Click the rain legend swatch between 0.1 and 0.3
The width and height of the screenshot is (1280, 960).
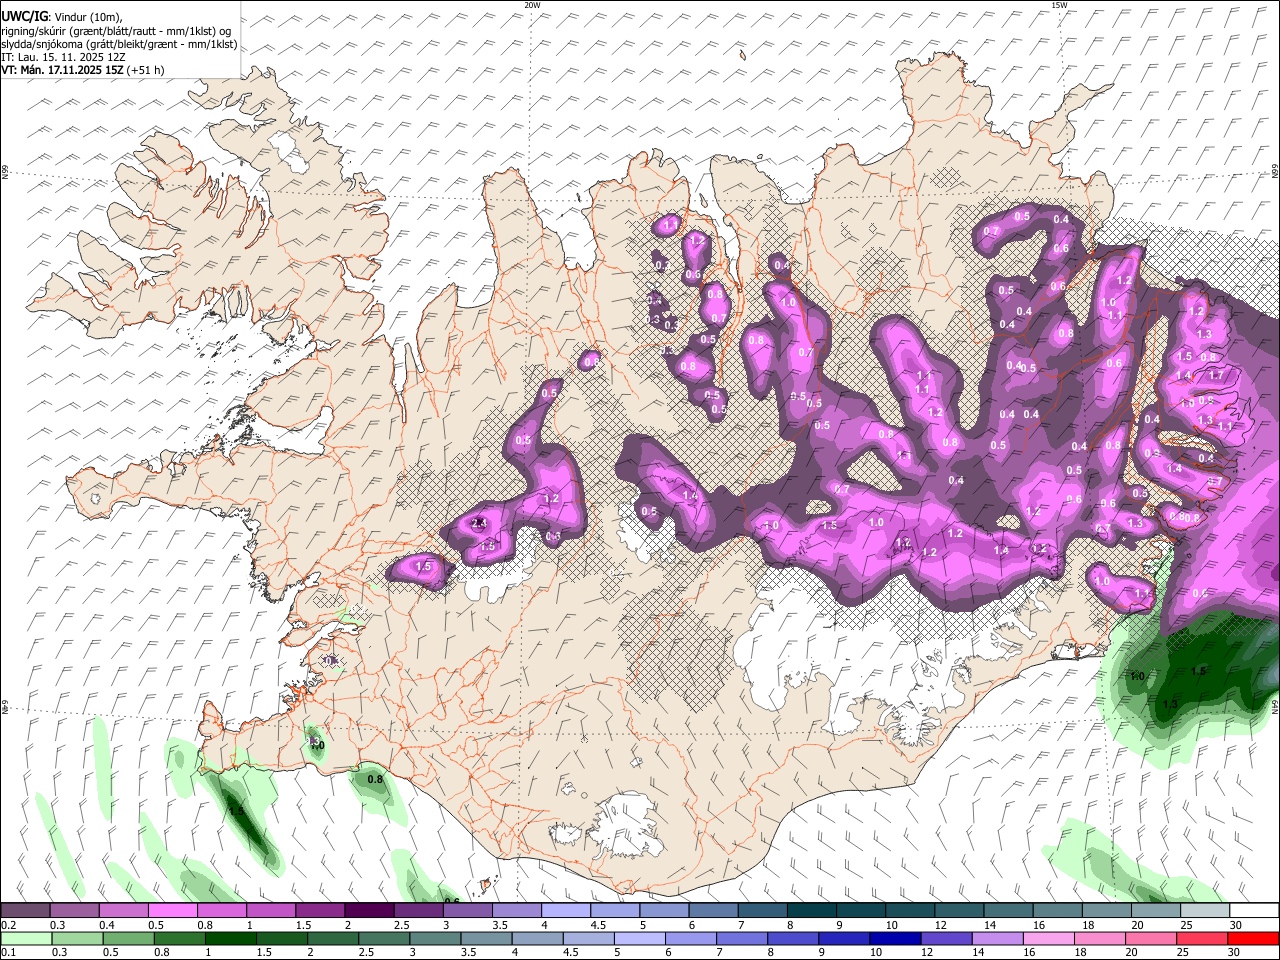click(x=26, y=938)
